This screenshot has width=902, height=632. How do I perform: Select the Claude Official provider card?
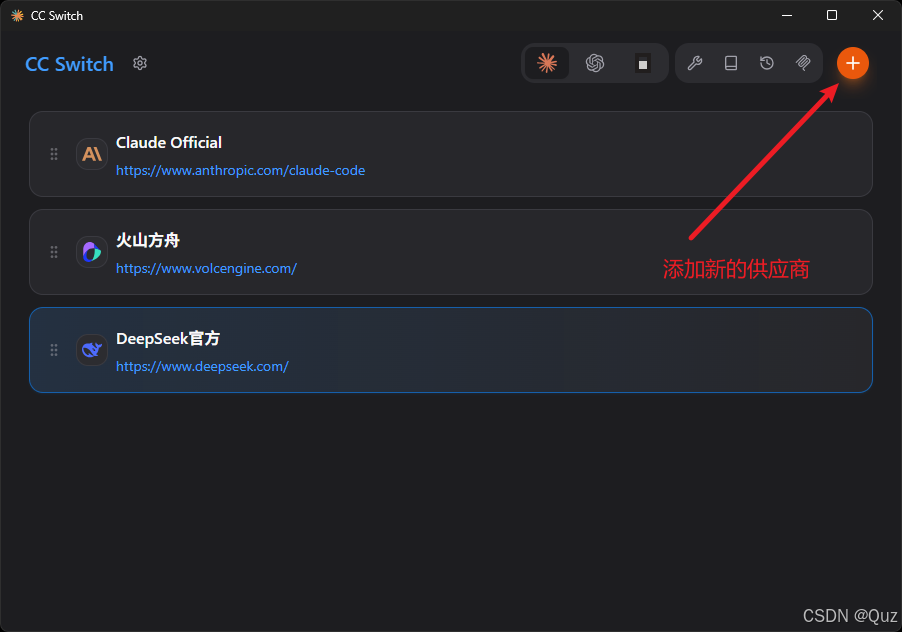tap(451, 154)
